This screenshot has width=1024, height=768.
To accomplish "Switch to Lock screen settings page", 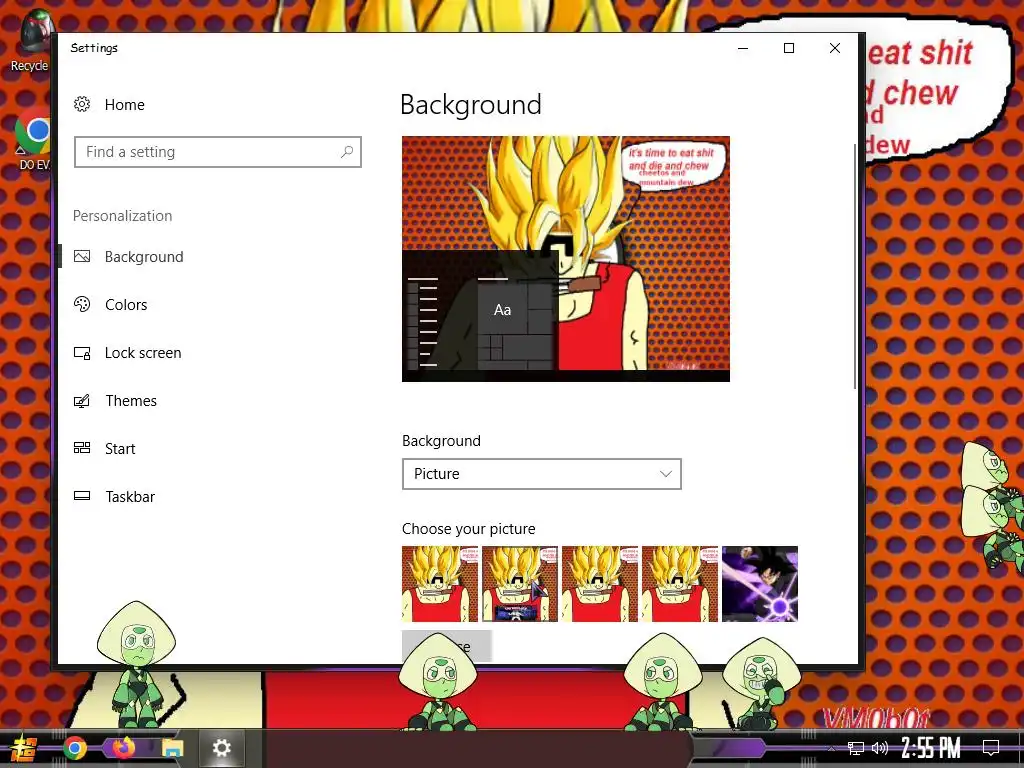I will (143, 353).
